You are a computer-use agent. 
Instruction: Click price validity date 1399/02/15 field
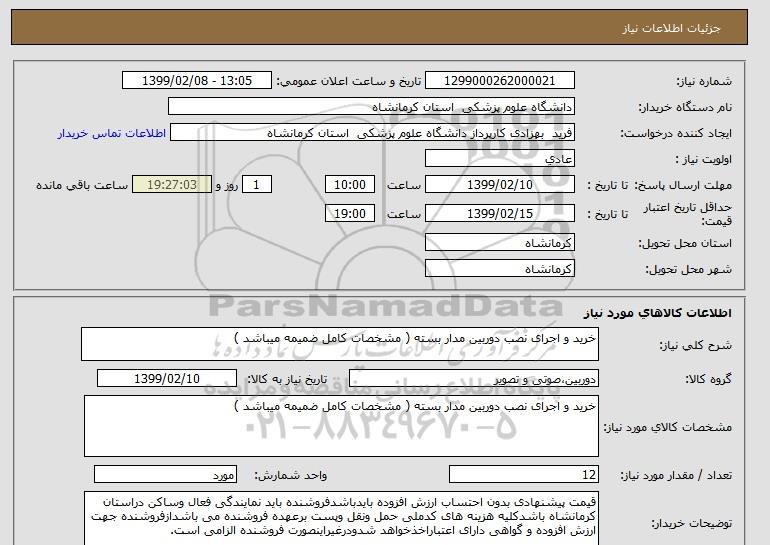[499, 213]
